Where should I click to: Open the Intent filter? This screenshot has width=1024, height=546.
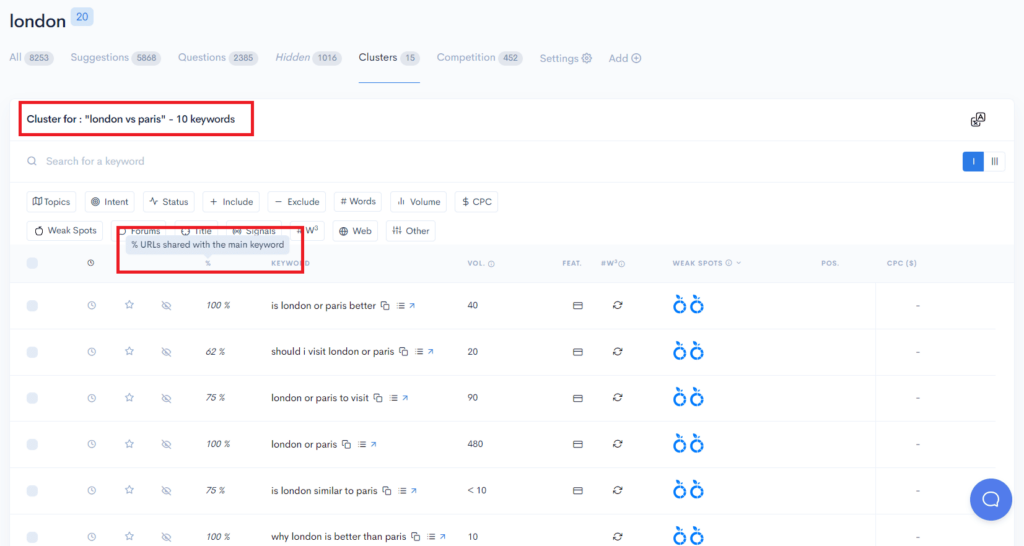(x=110, y=202)
